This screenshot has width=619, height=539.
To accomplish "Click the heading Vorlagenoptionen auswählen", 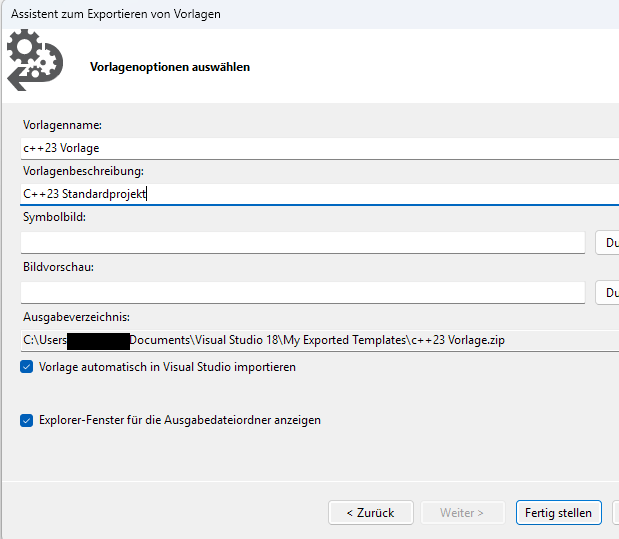I will coord(170,67).
